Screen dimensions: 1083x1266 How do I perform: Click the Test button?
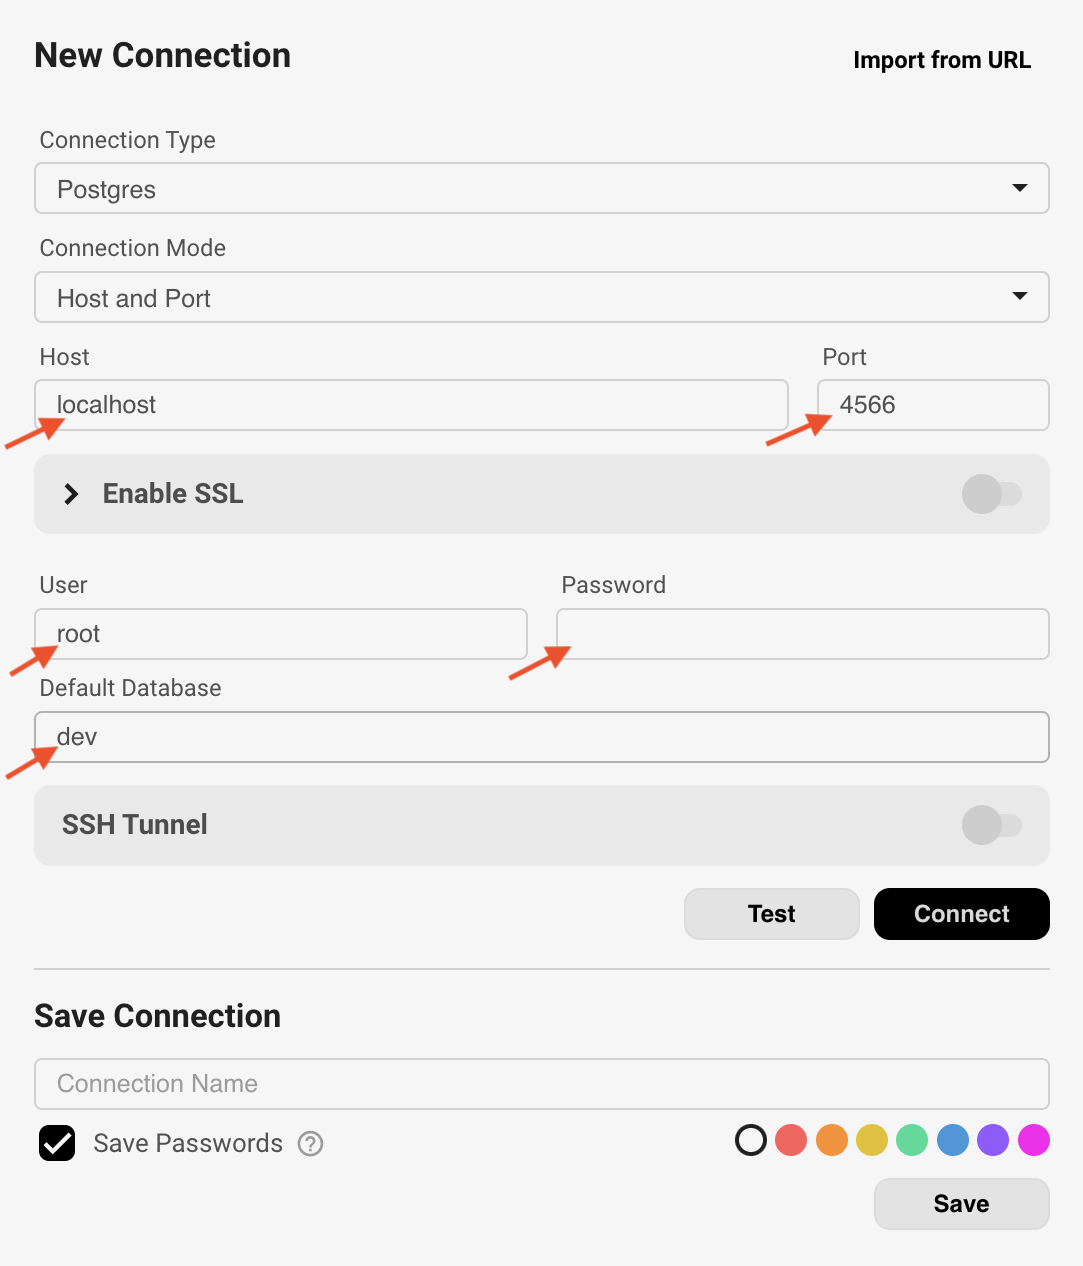click(x=772, y=914)
